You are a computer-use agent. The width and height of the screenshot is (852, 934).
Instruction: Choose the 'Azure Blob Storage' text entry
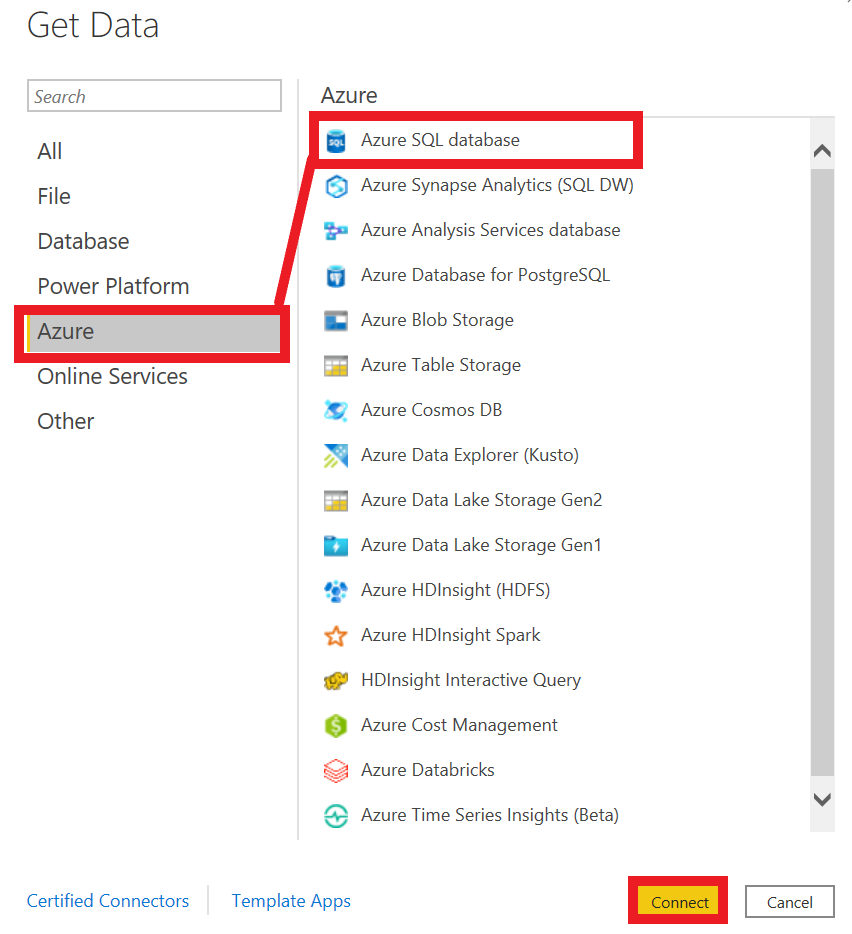point(437,320)
